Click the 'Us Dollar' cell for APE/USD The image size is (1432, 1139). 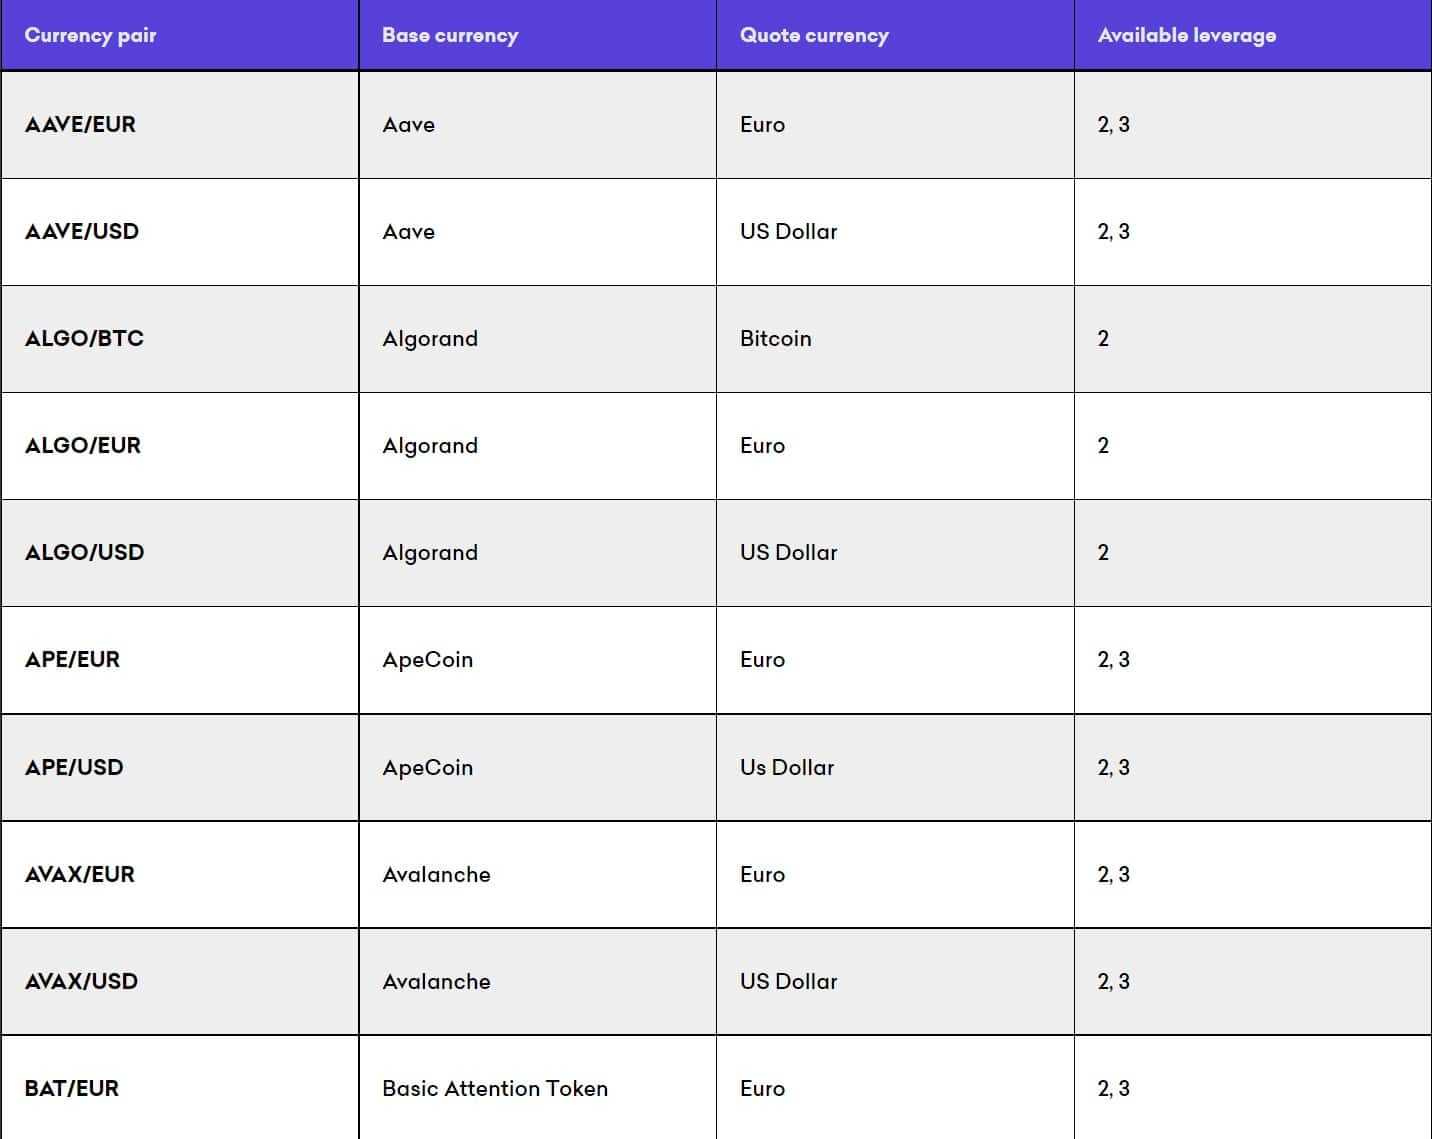(x=787, y=768)
